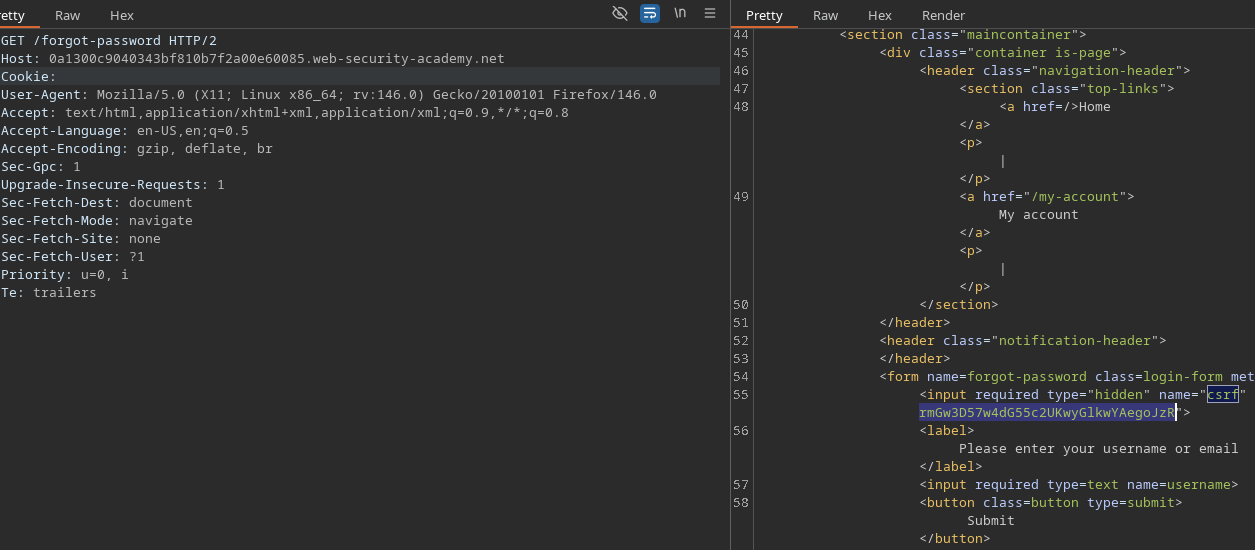Click the crossed-out eye icon in request editor
Screen dimensions: 1255x550
(620, 13)
